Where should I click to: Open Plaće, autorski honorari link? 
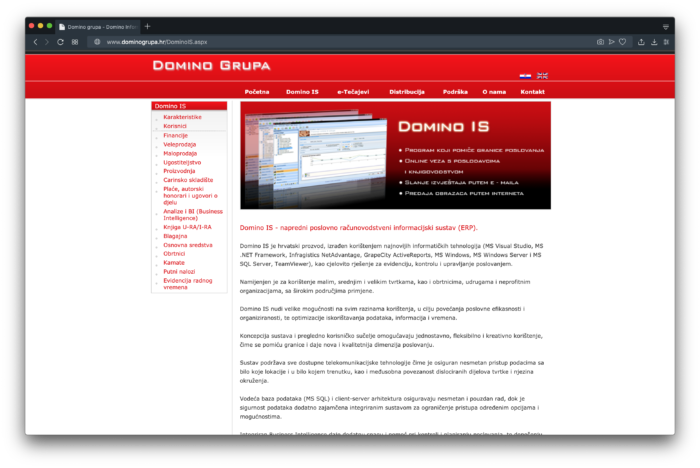coord(190,196)
